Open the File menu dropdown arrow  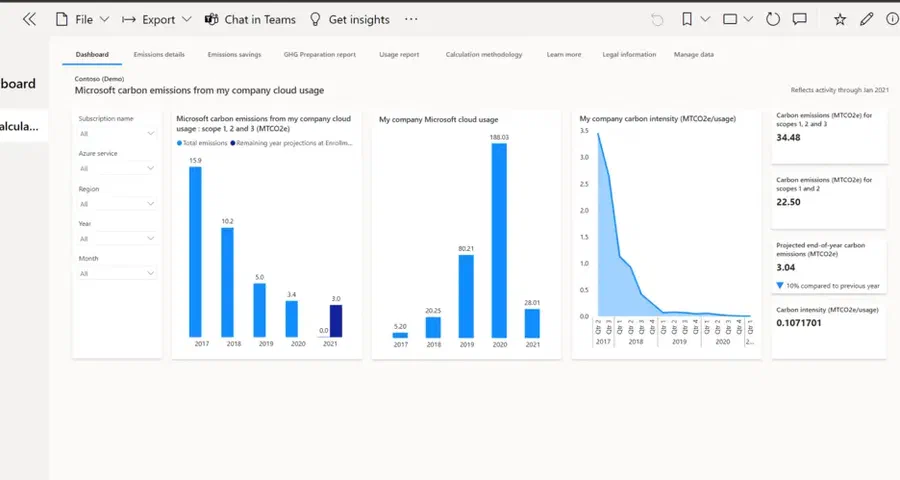point(104,20)
